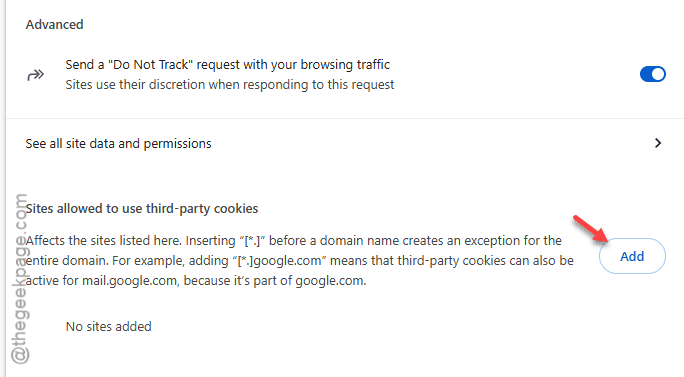Click the white knob of the blue toggle
Screen dimensions: 684x377
pyautogui.click(x=658, y=74)
